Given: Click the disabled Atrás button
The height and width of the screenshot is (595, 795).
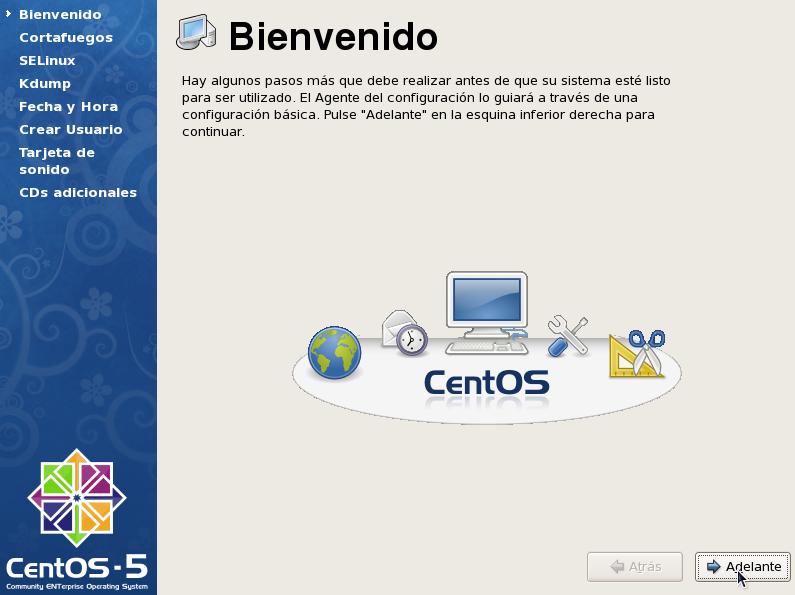Looking at the screenshot, I should [635, 567].
